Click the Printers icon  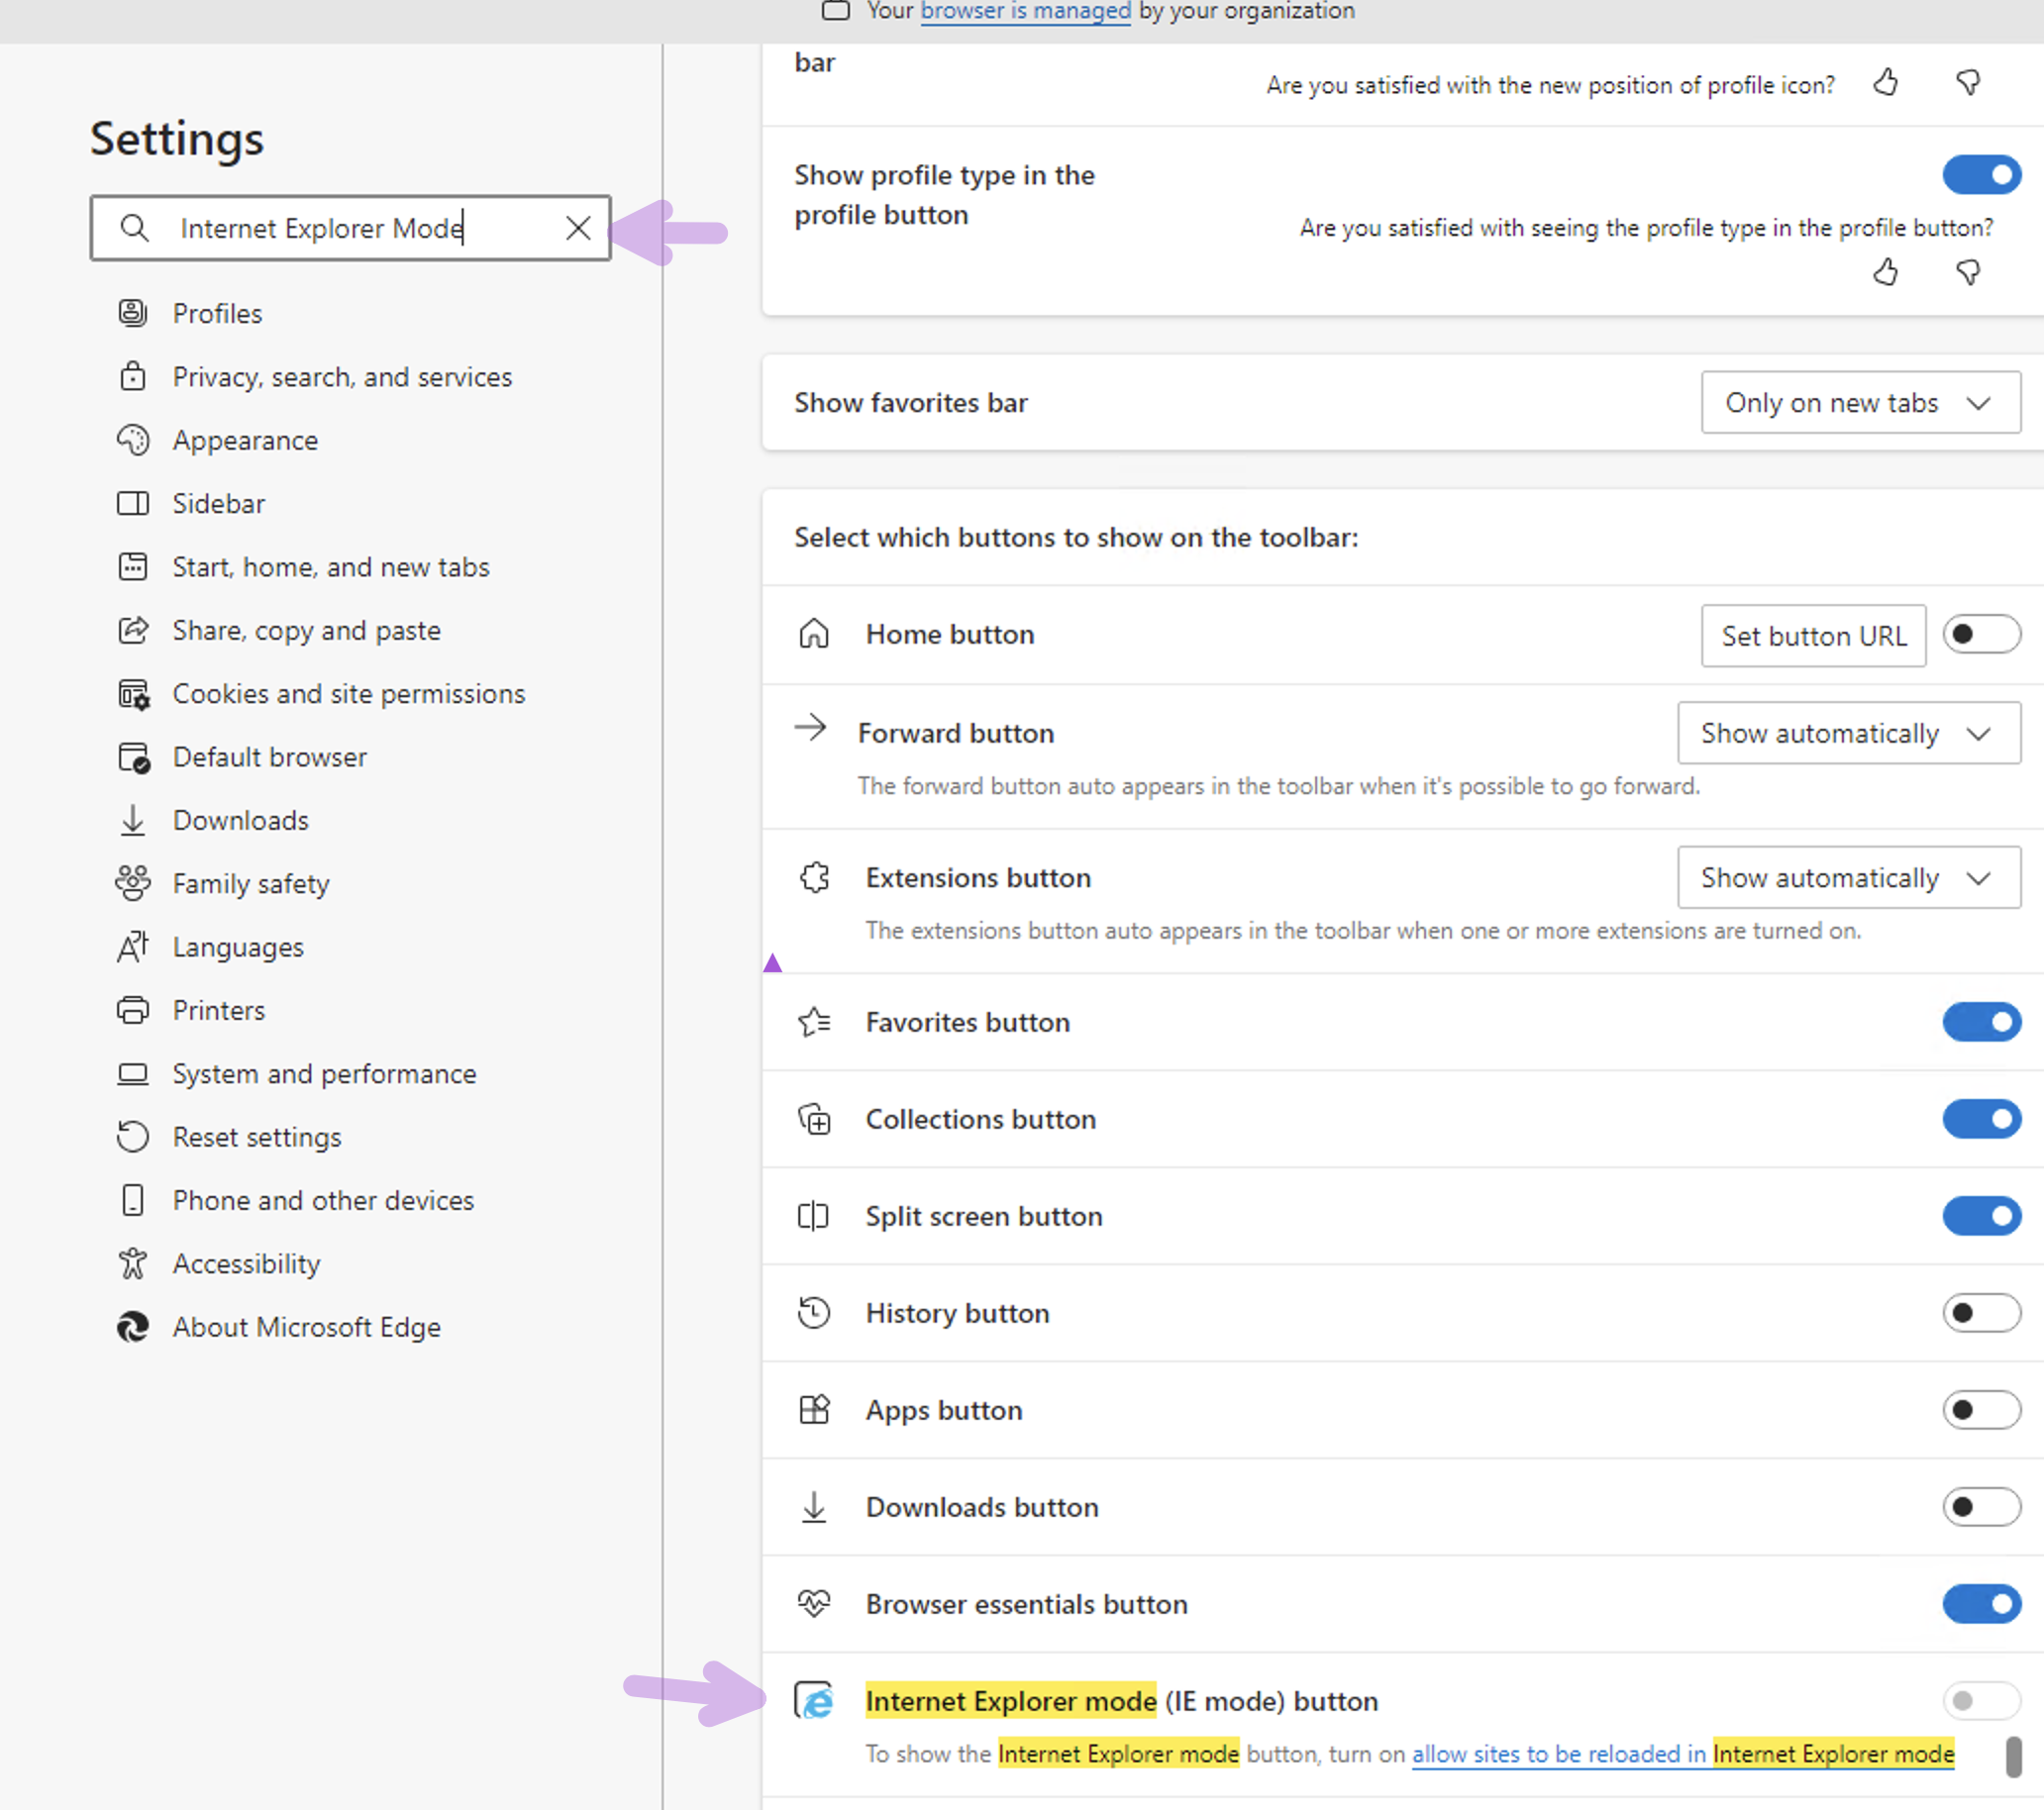click(133, 1010)
